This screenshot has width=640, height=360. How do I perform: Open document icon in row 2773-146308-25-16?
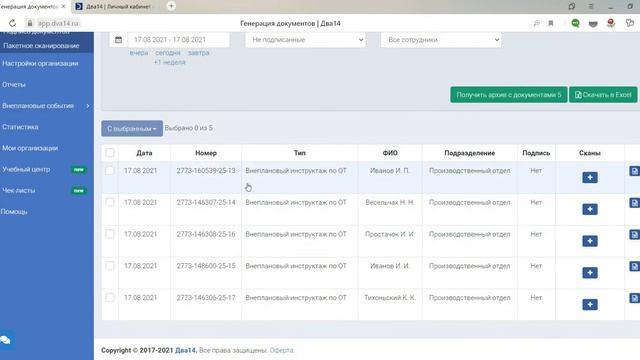pos(634,235)
